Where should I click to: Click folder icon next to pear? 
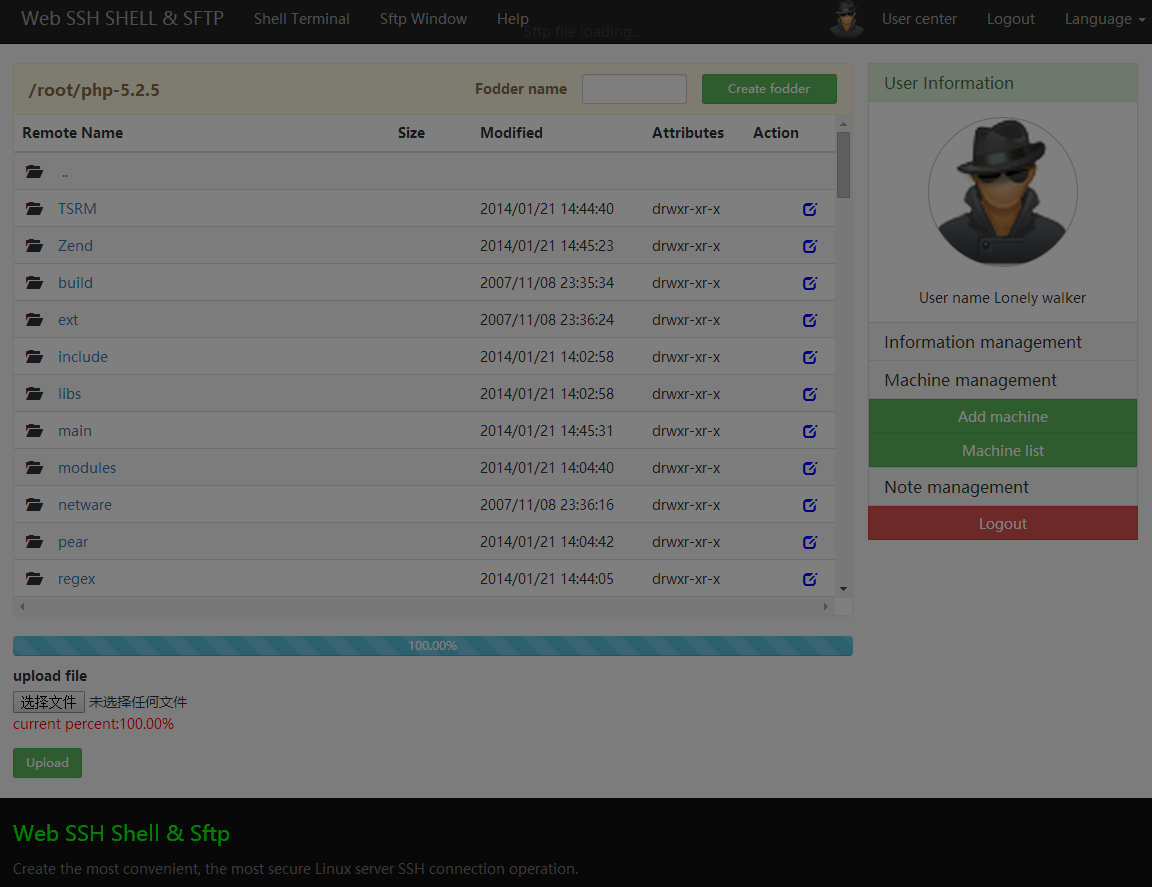(x=35, y=542)
